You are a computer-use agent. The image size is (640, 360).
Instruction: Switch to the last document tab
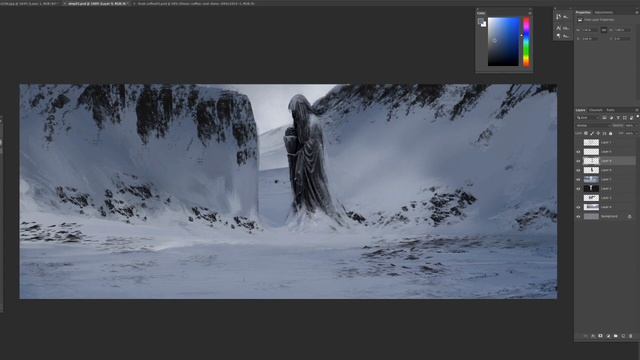(x=196, y=3)
